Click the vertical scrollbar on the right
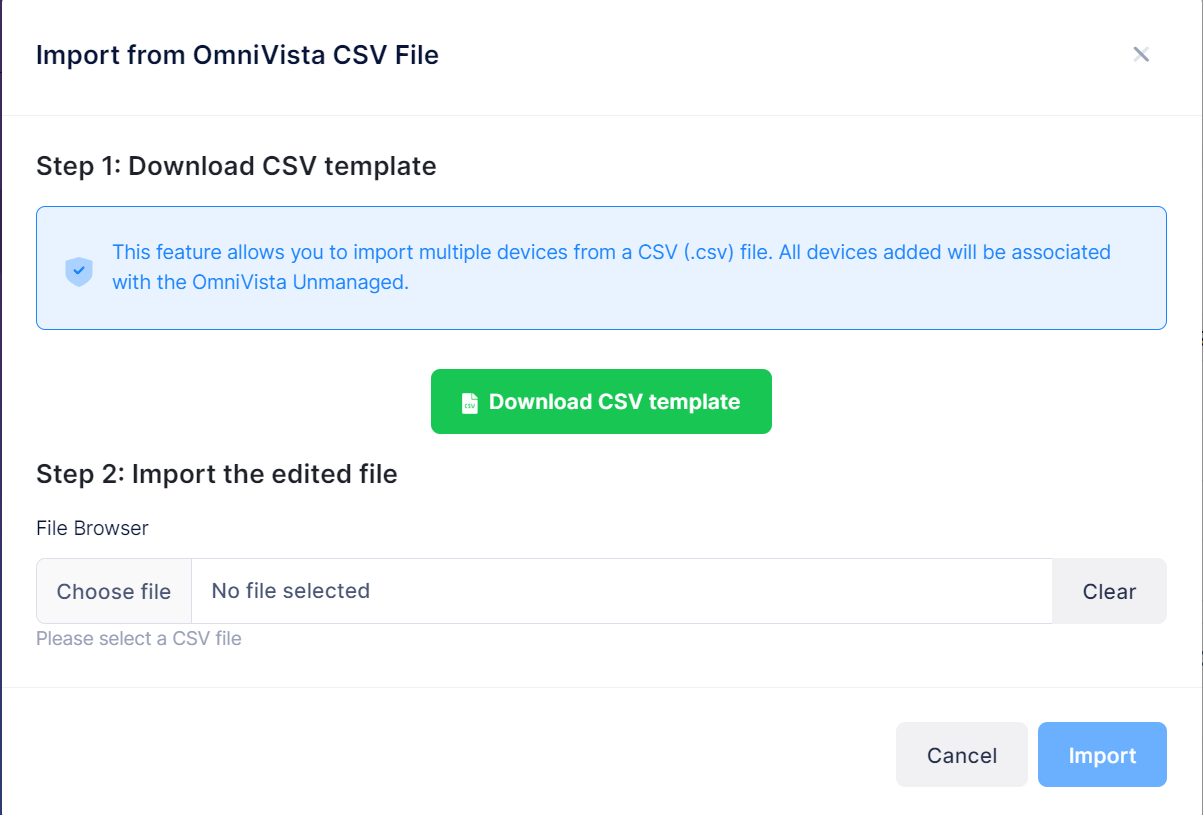Screen dimensions: 1203x815 pyautogui.click(x=1198, y=400)
